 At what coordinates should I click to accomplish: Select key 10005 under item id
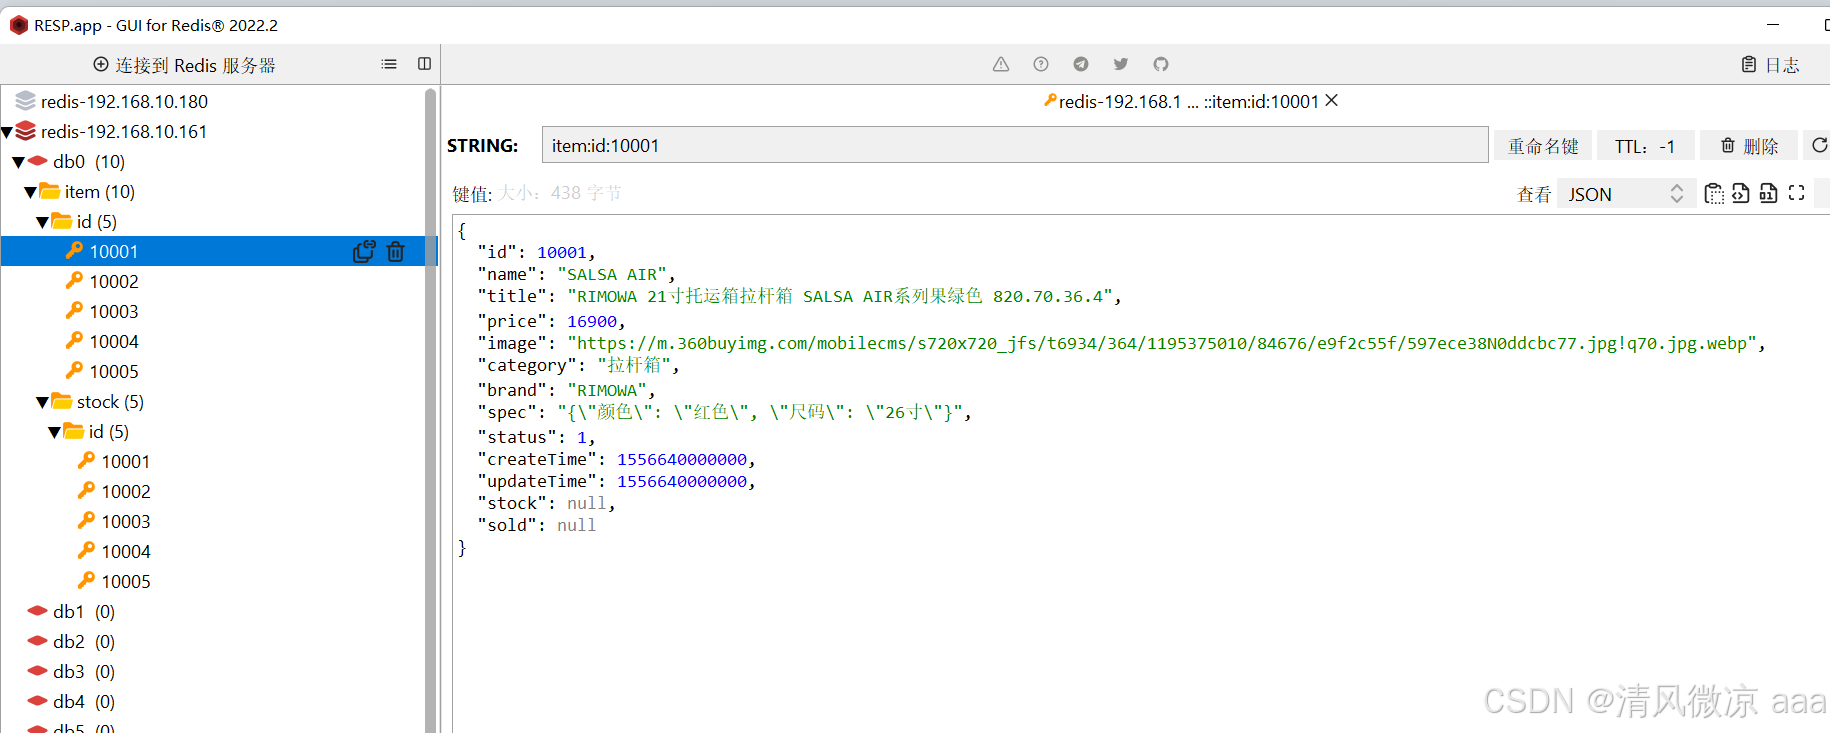click(114, 371)
